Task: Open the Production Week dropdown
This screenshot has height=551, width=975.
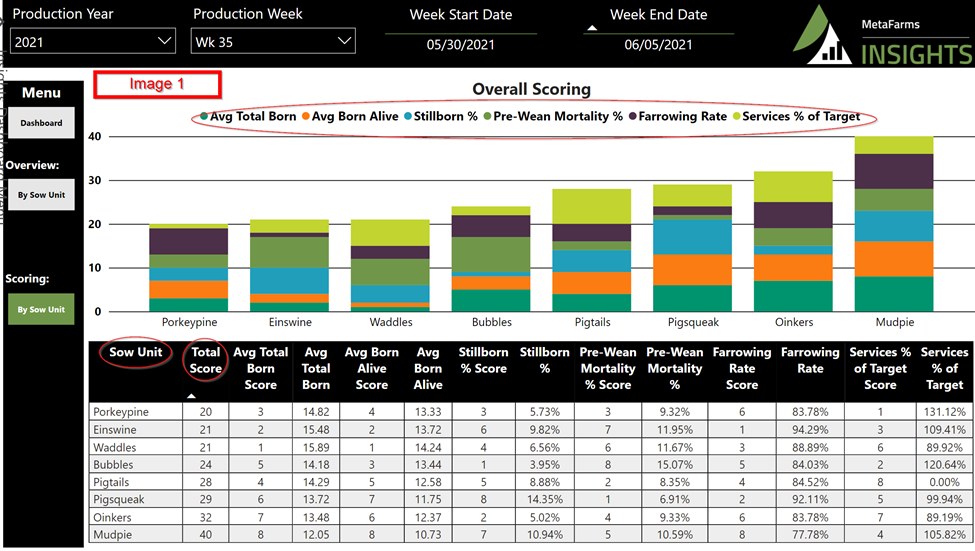Action: (273, 41)
